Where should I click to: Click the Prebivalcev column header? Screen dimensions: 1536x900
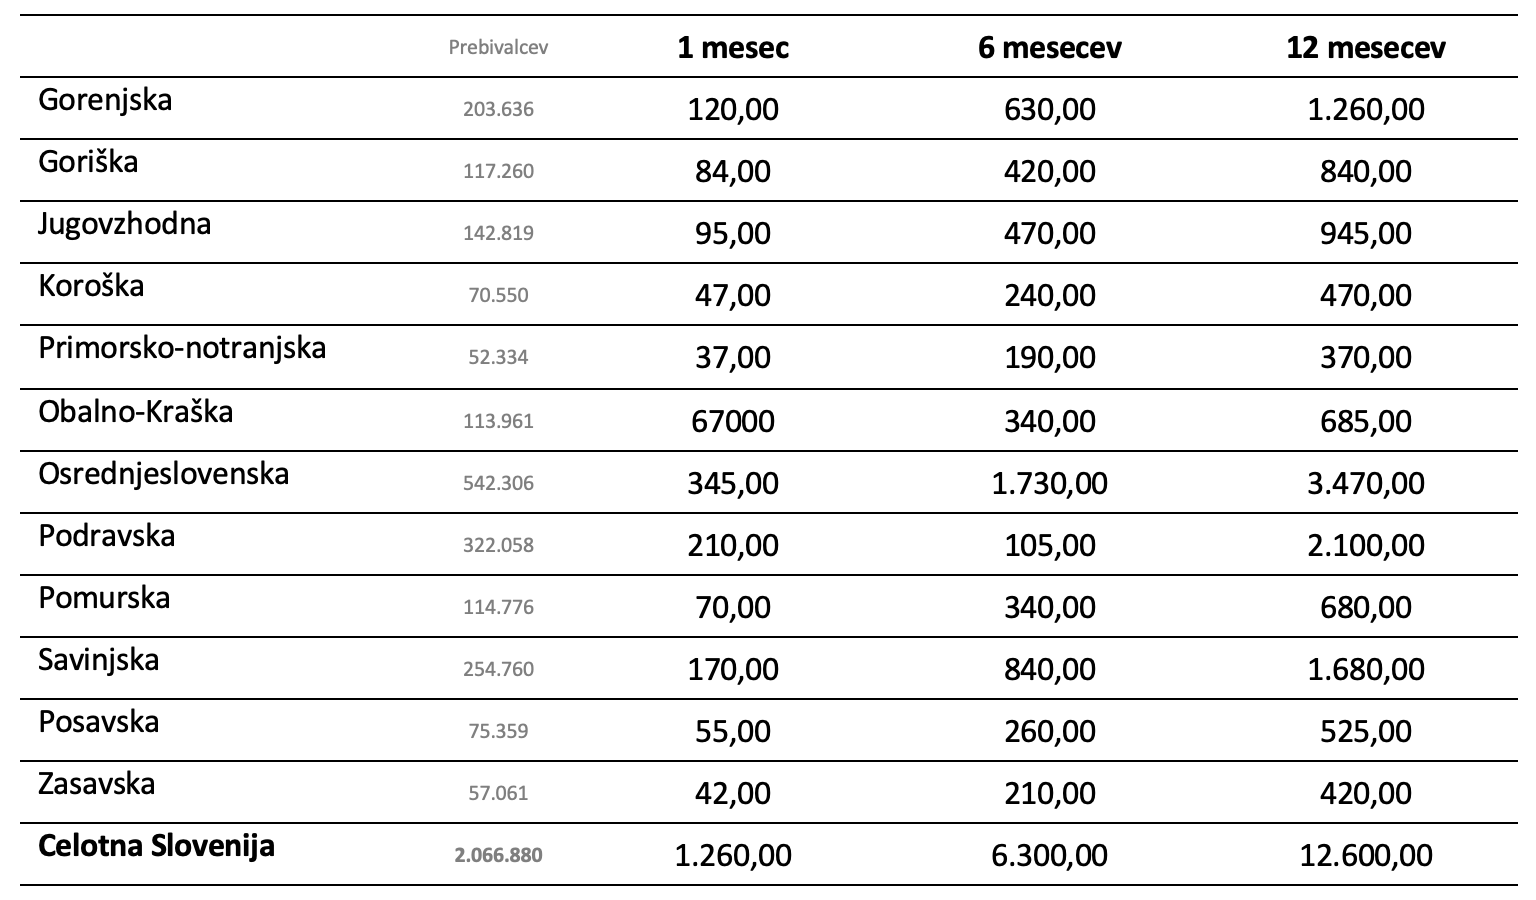click(x=498, y=47)
